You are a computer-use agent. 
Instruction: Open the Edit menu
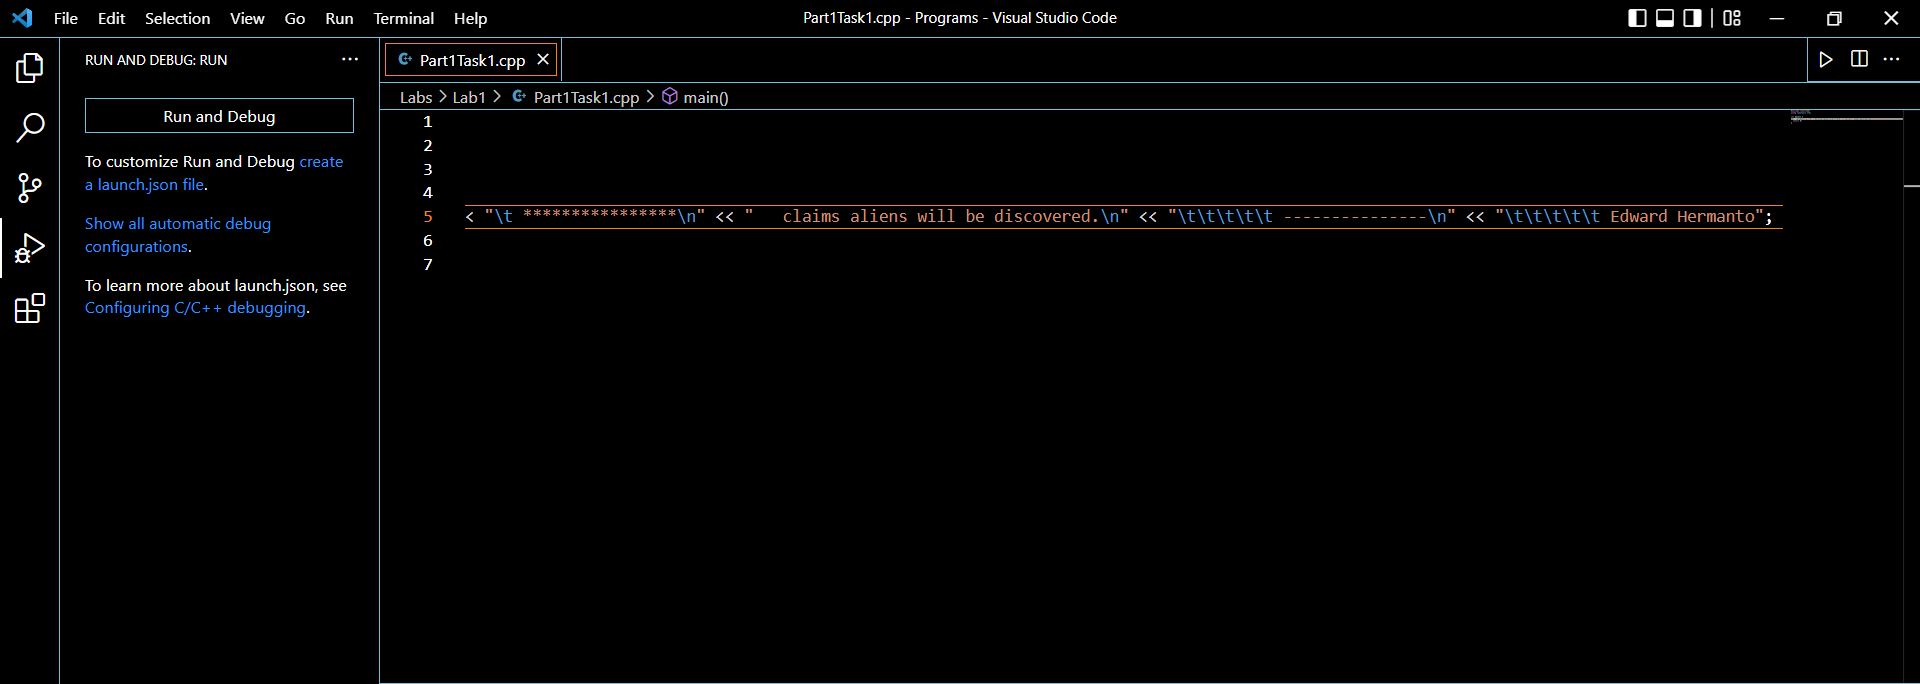tap(111, 18)
